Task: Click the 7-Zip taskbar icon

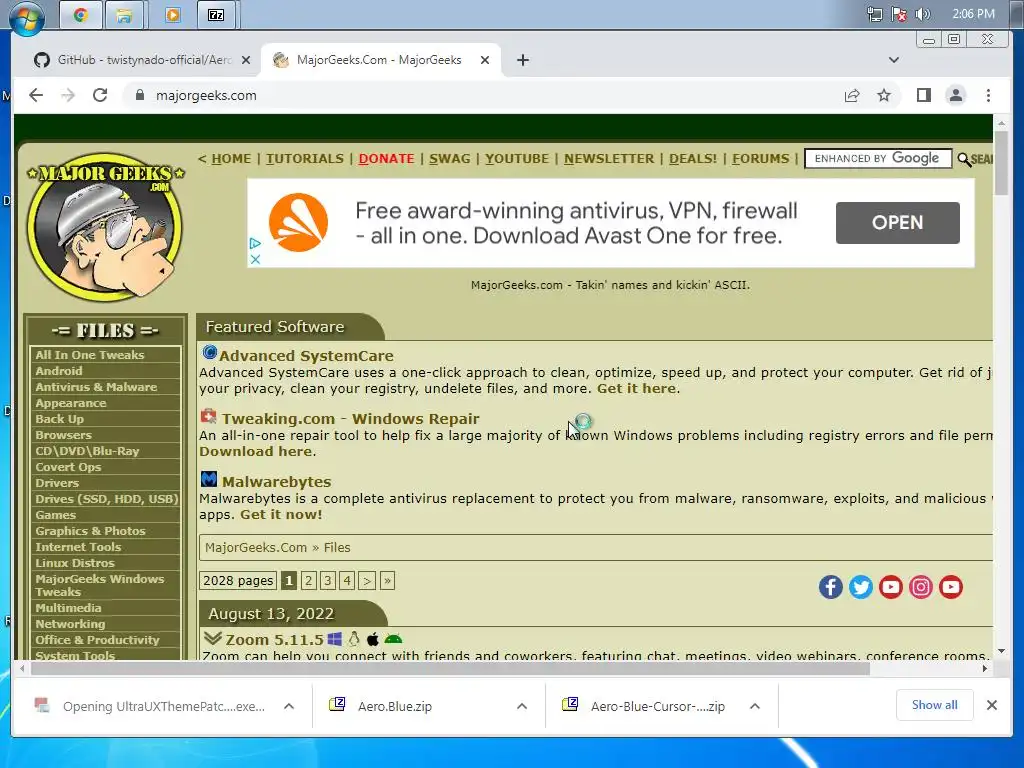Action: (x=216, y=15)
